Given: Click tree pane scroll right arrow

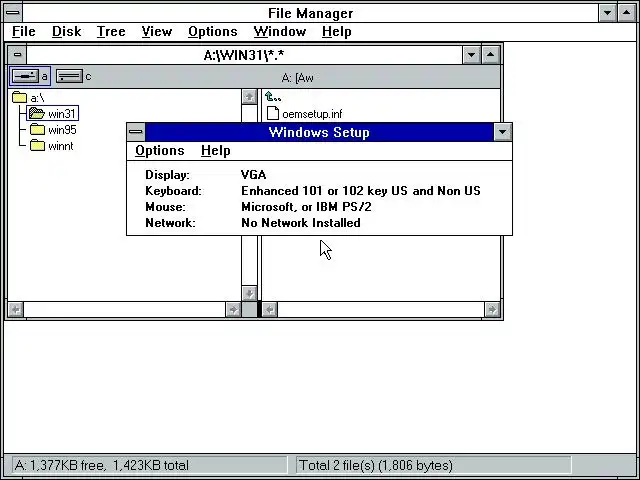Looking at the screenshot, I should tap(233, 310).
